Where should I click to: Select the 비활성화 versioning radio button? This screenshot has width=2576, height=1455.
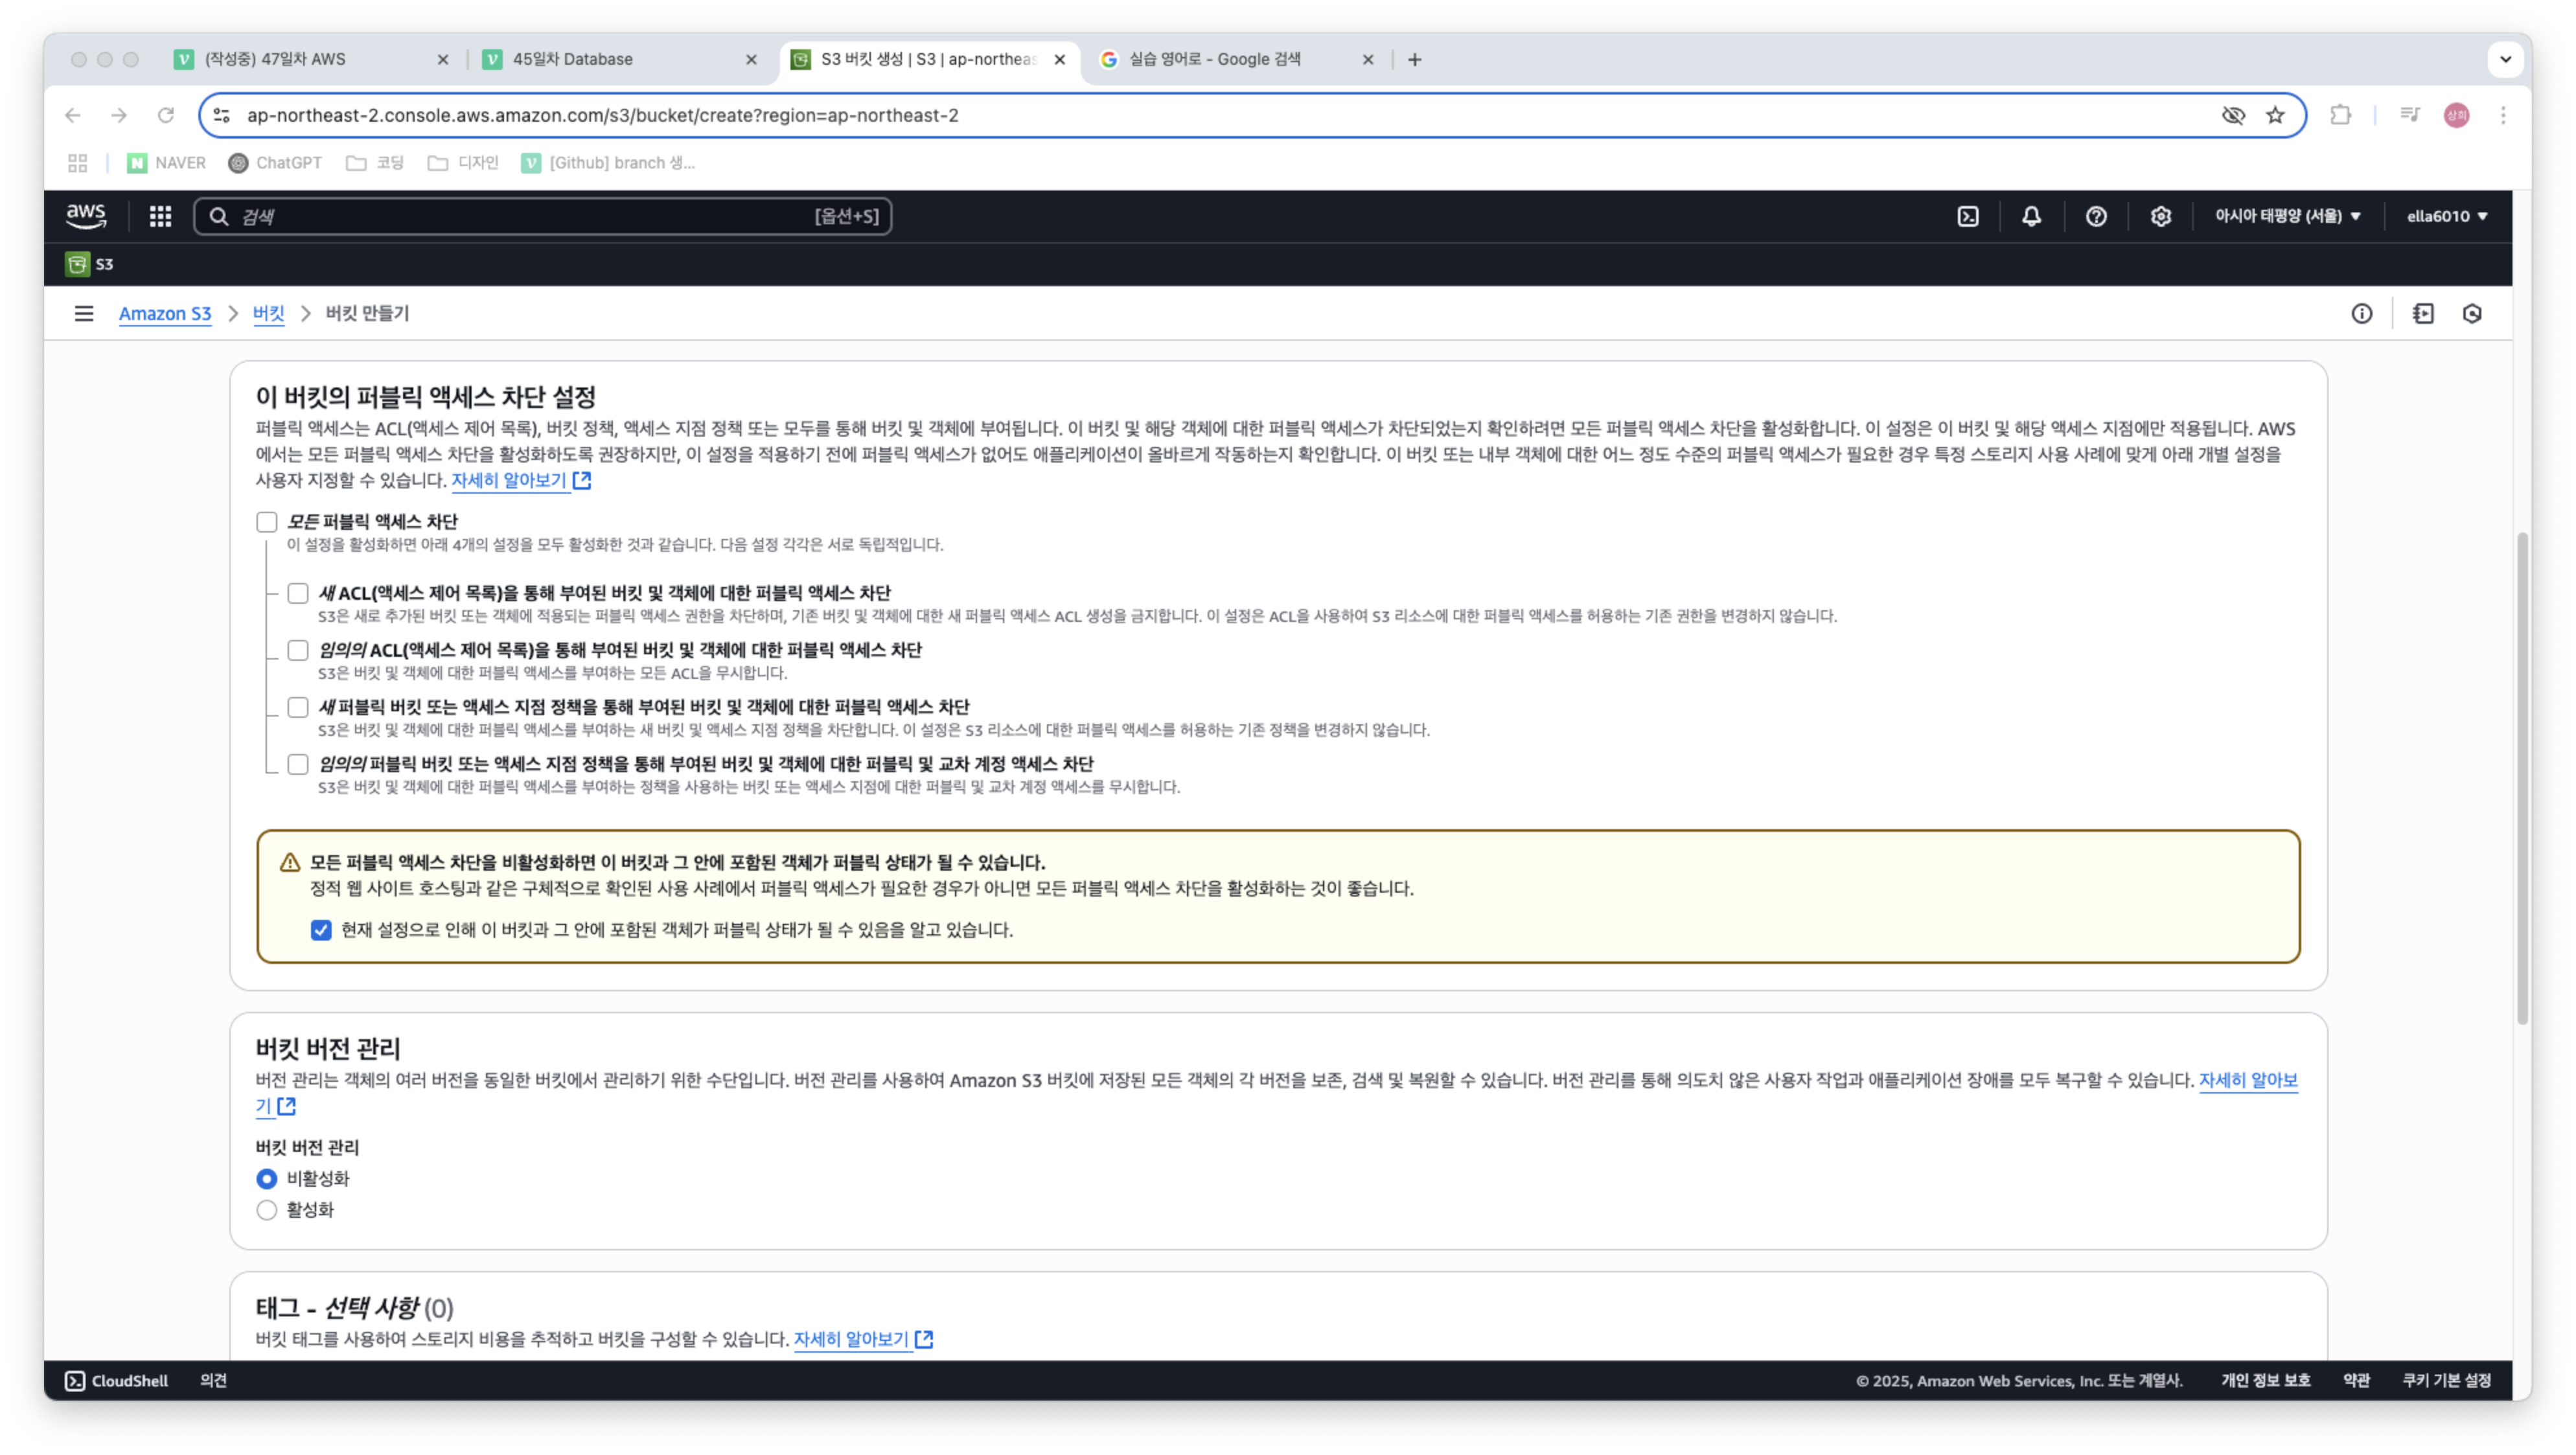point(267,1179)
